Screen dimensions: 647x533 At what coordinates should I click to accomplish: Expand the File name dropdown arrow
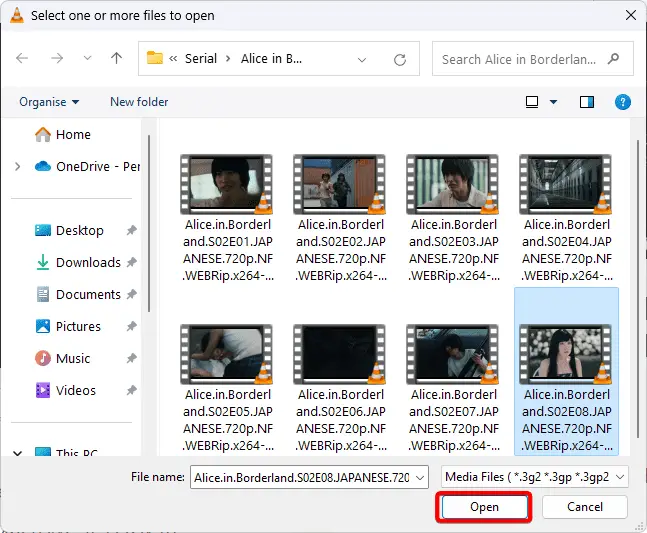pyautogui.click(x=420, y=478)
